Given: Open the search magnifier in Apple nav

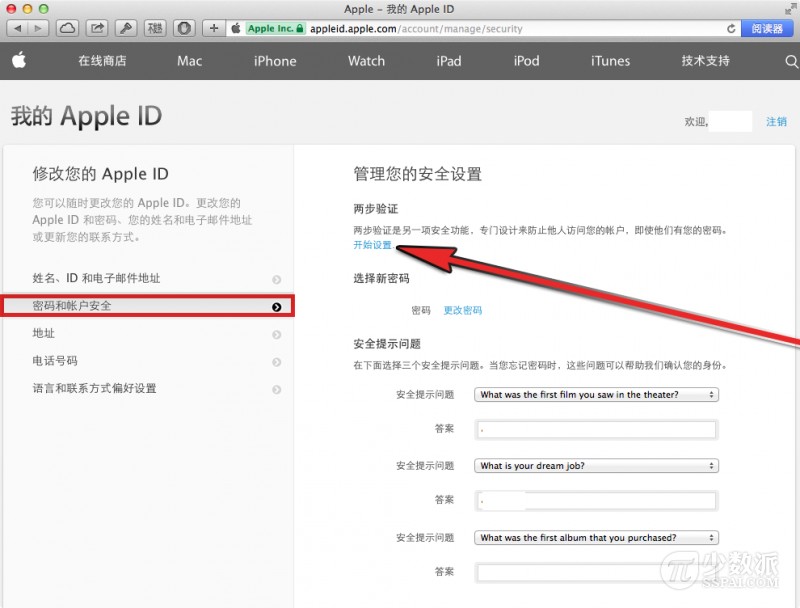Looking at the screenshot, I should coord(791,61).
